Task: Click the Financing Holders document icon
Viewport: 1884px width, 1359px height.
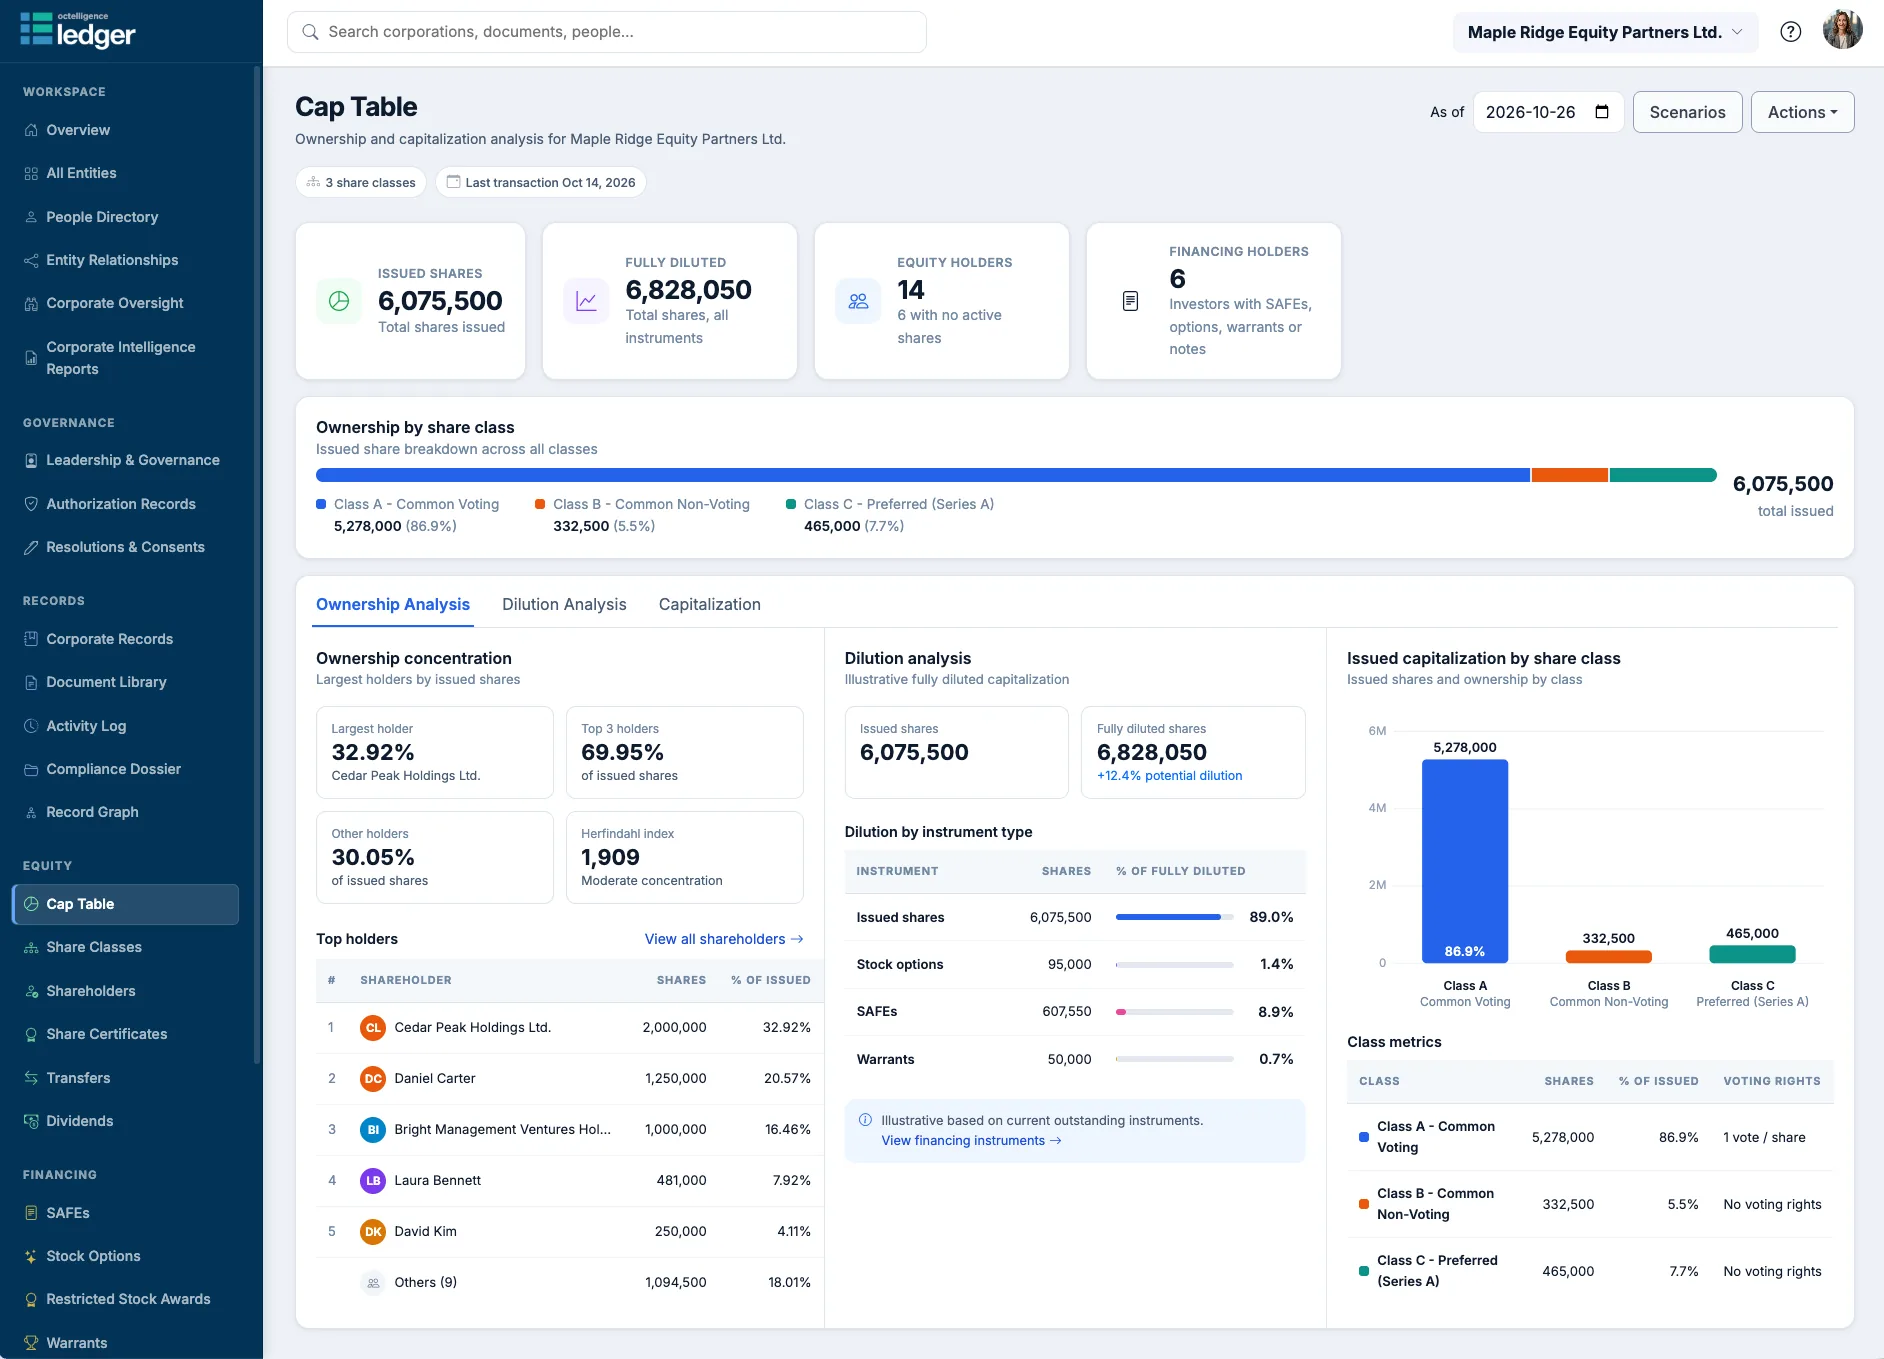Action: coord(1130,301)
